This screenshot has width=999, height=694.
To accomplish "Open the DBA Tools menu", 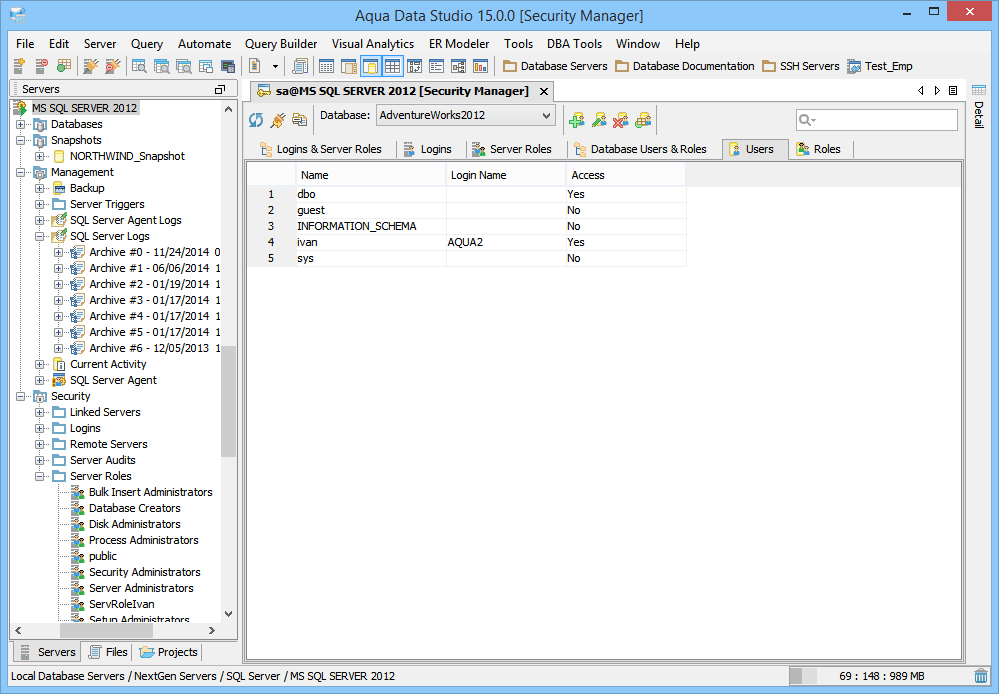I will pos(574,43).
